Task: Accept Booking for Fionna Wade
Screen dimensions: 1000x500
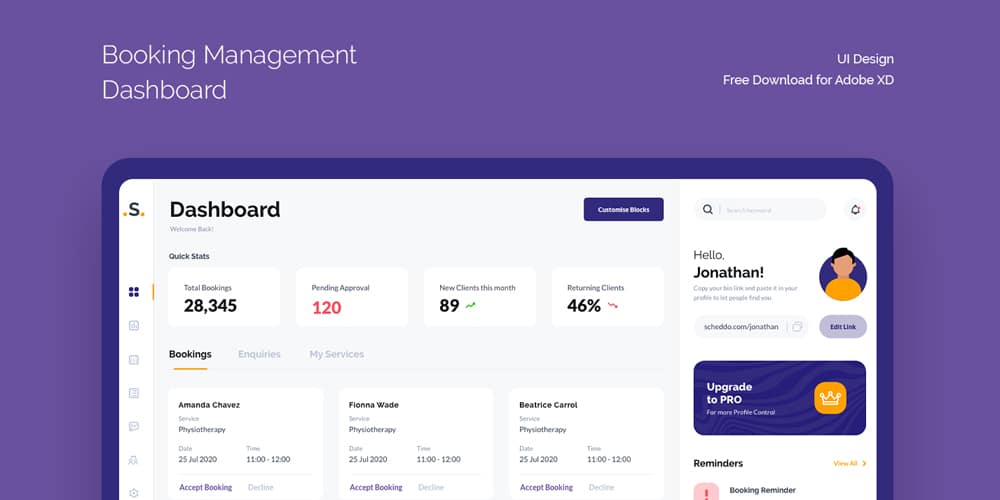Action: pyautogui.click(x=376, y=487)
